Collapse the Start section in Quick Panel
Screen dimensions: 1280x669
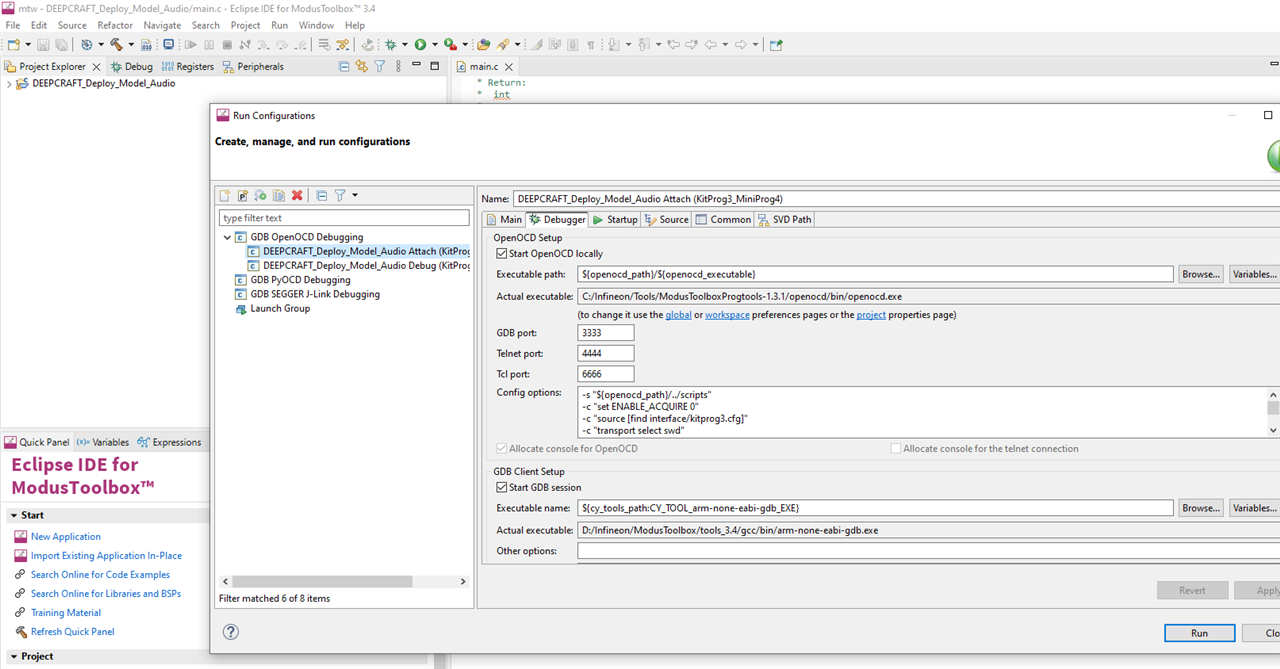[x=13, y=515]
